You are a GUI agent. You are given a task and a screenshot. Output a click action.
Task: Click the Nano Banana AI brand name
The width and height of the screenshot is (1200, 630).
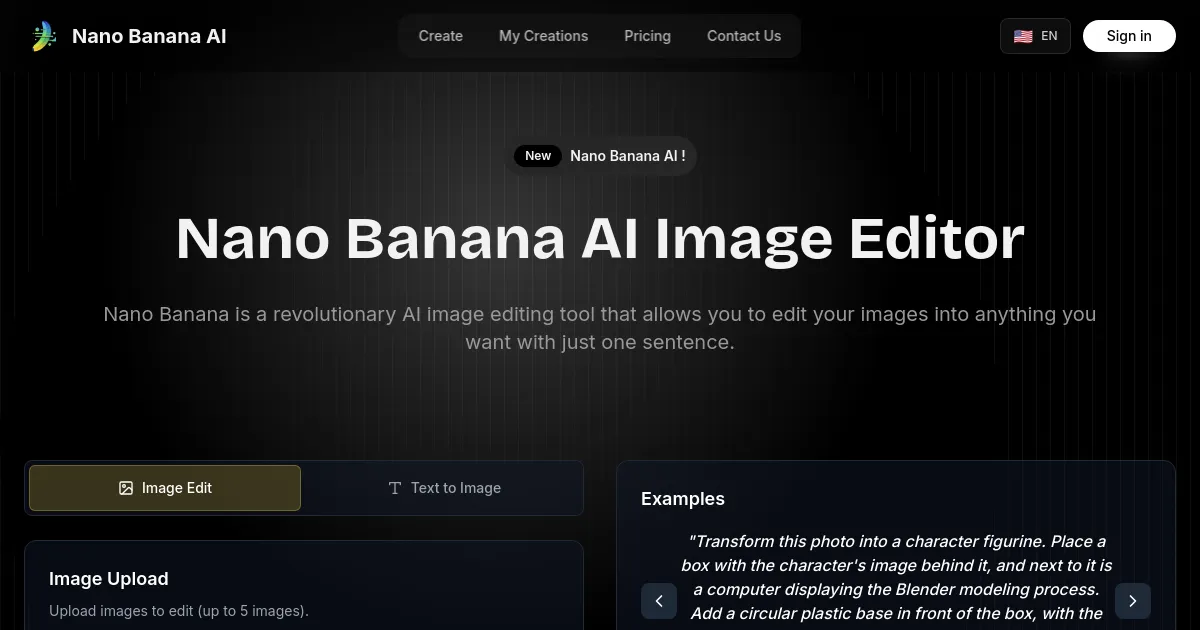coord(149,36)
